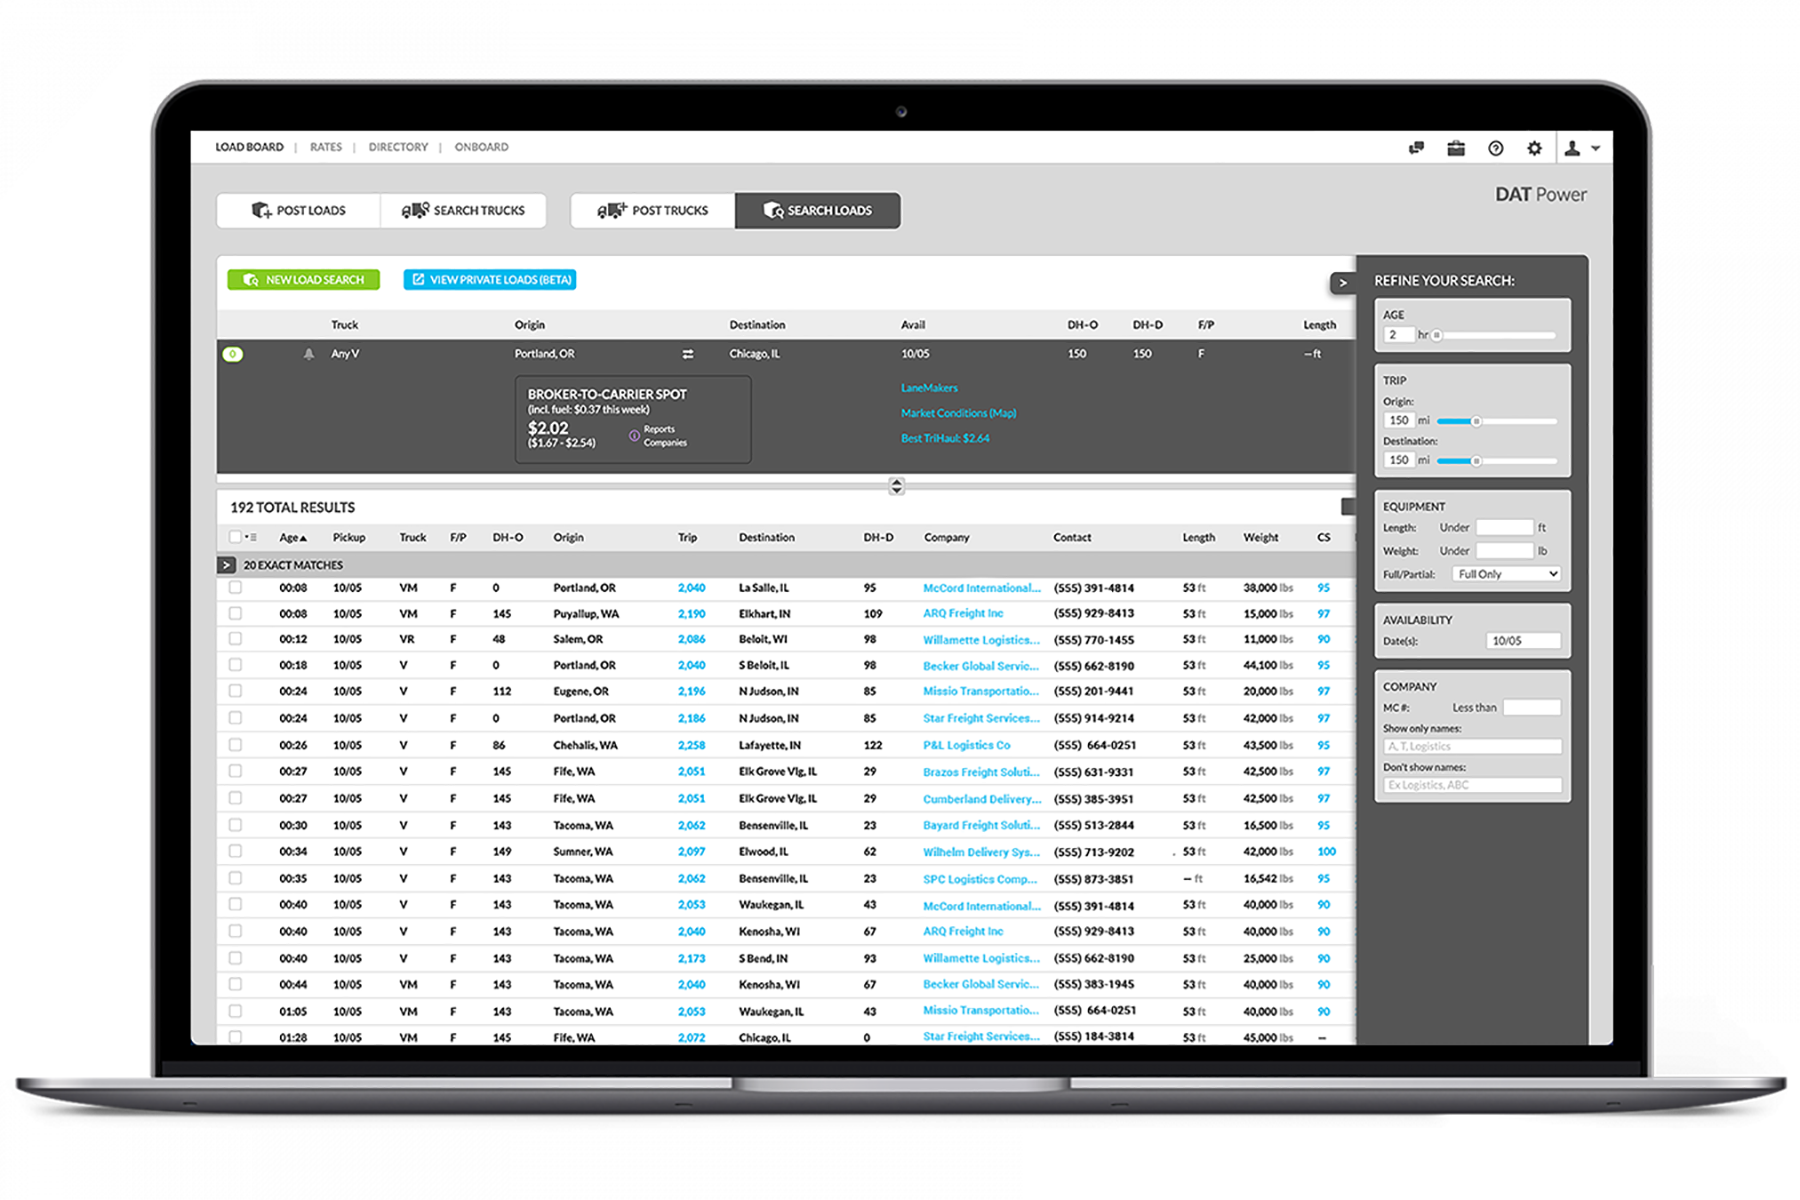The image size is (1800, 1200).
Task: Select the Search Loads tab
Action: [x=818, y=210]
